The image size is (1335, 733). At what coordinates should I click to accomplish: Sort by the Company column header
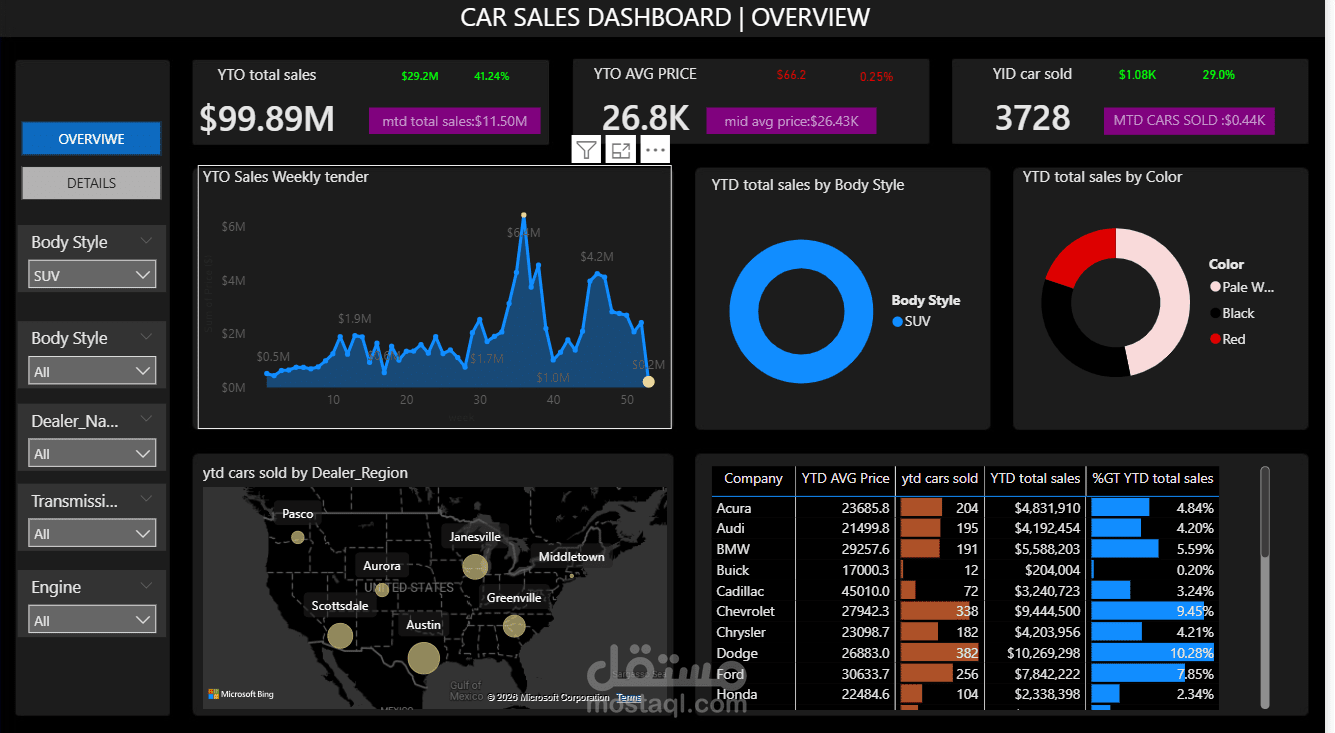coord(753,479)
